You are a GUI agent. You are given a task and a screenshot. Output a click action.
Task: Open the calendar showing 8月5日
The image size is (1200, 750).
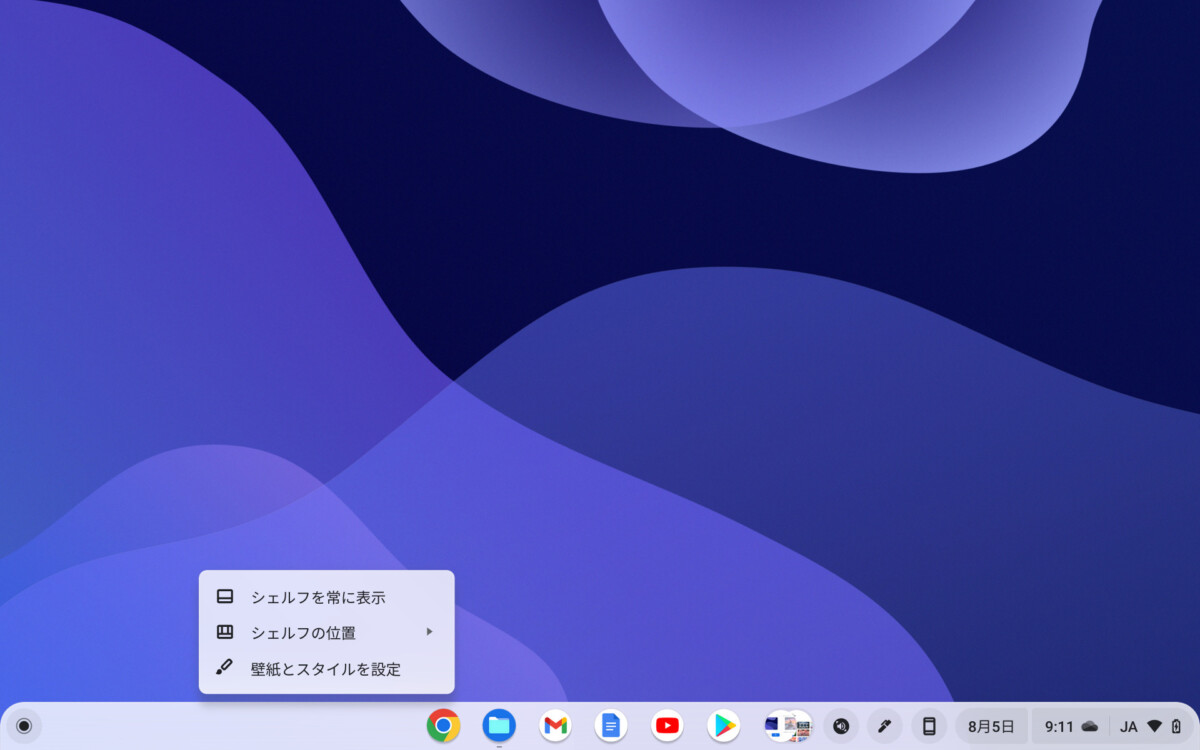(x=991, y=726)
